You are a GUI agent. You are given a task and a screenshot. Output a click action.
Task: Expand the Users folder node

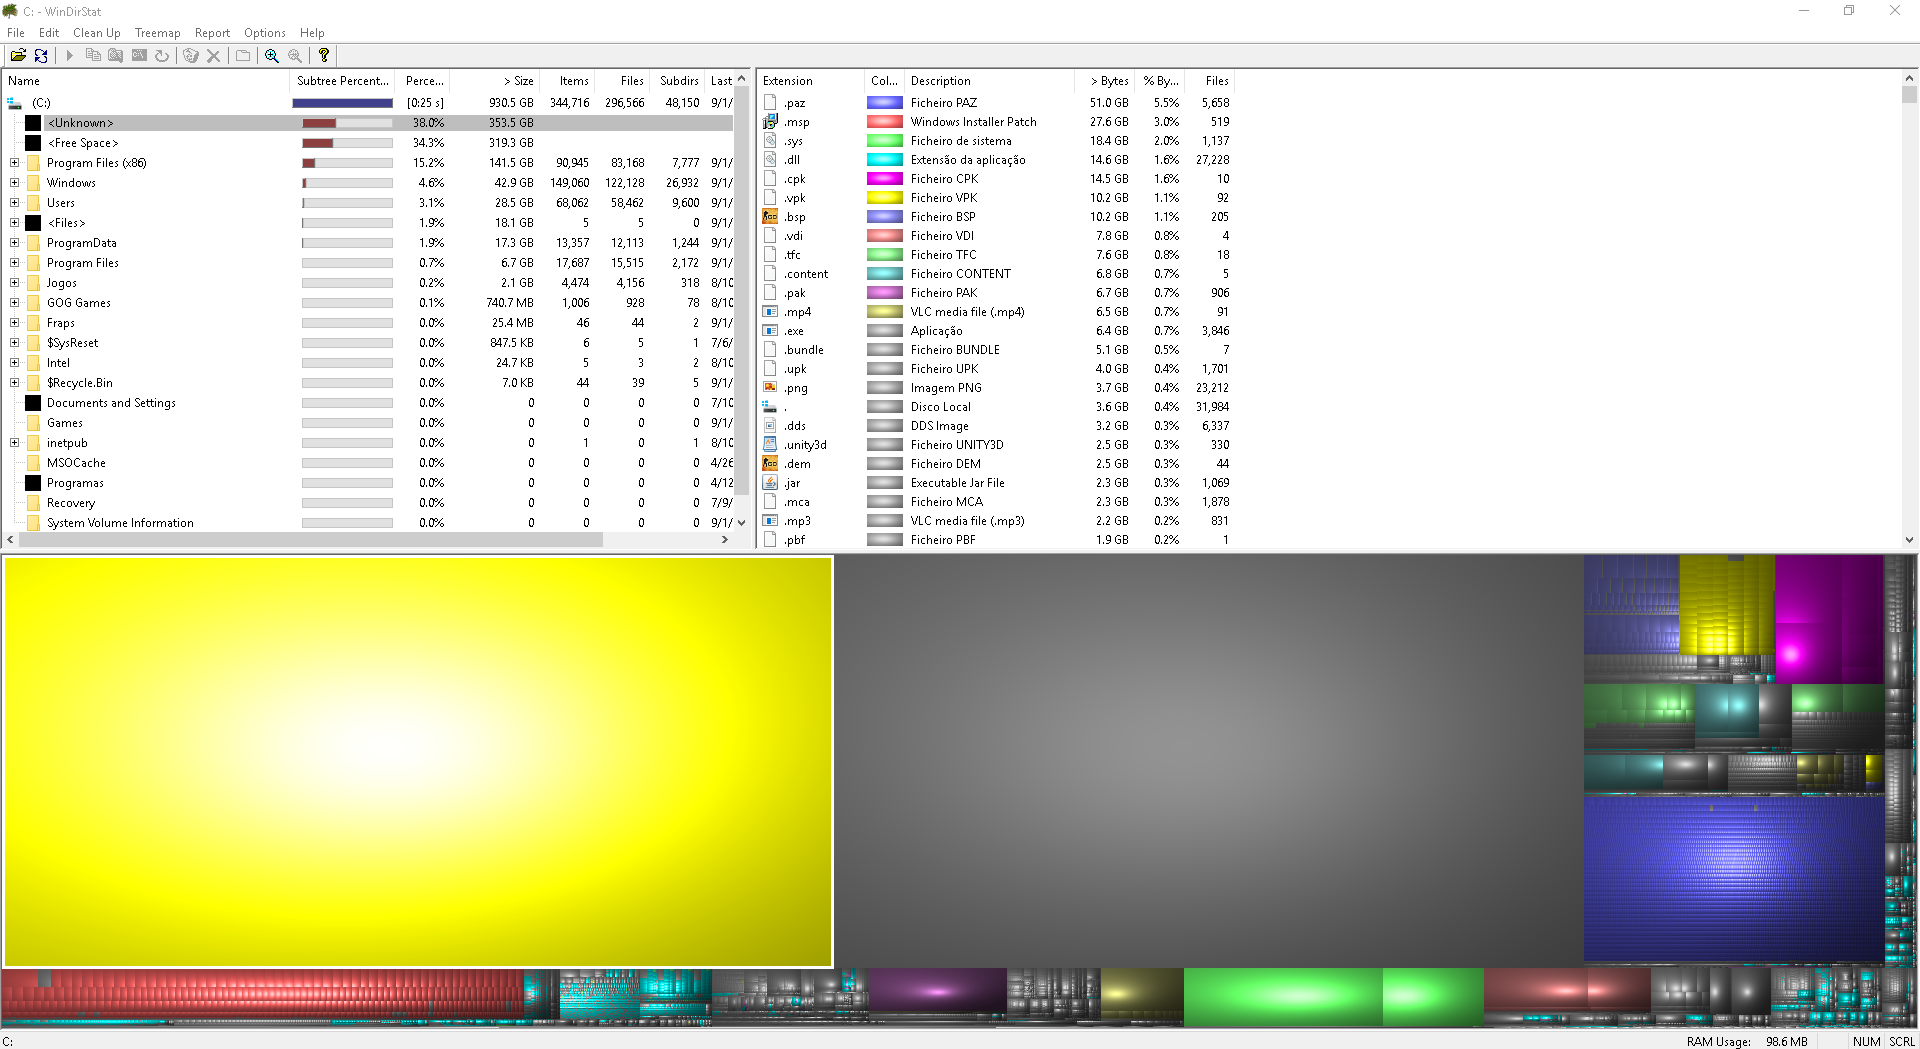coord(14,203)
